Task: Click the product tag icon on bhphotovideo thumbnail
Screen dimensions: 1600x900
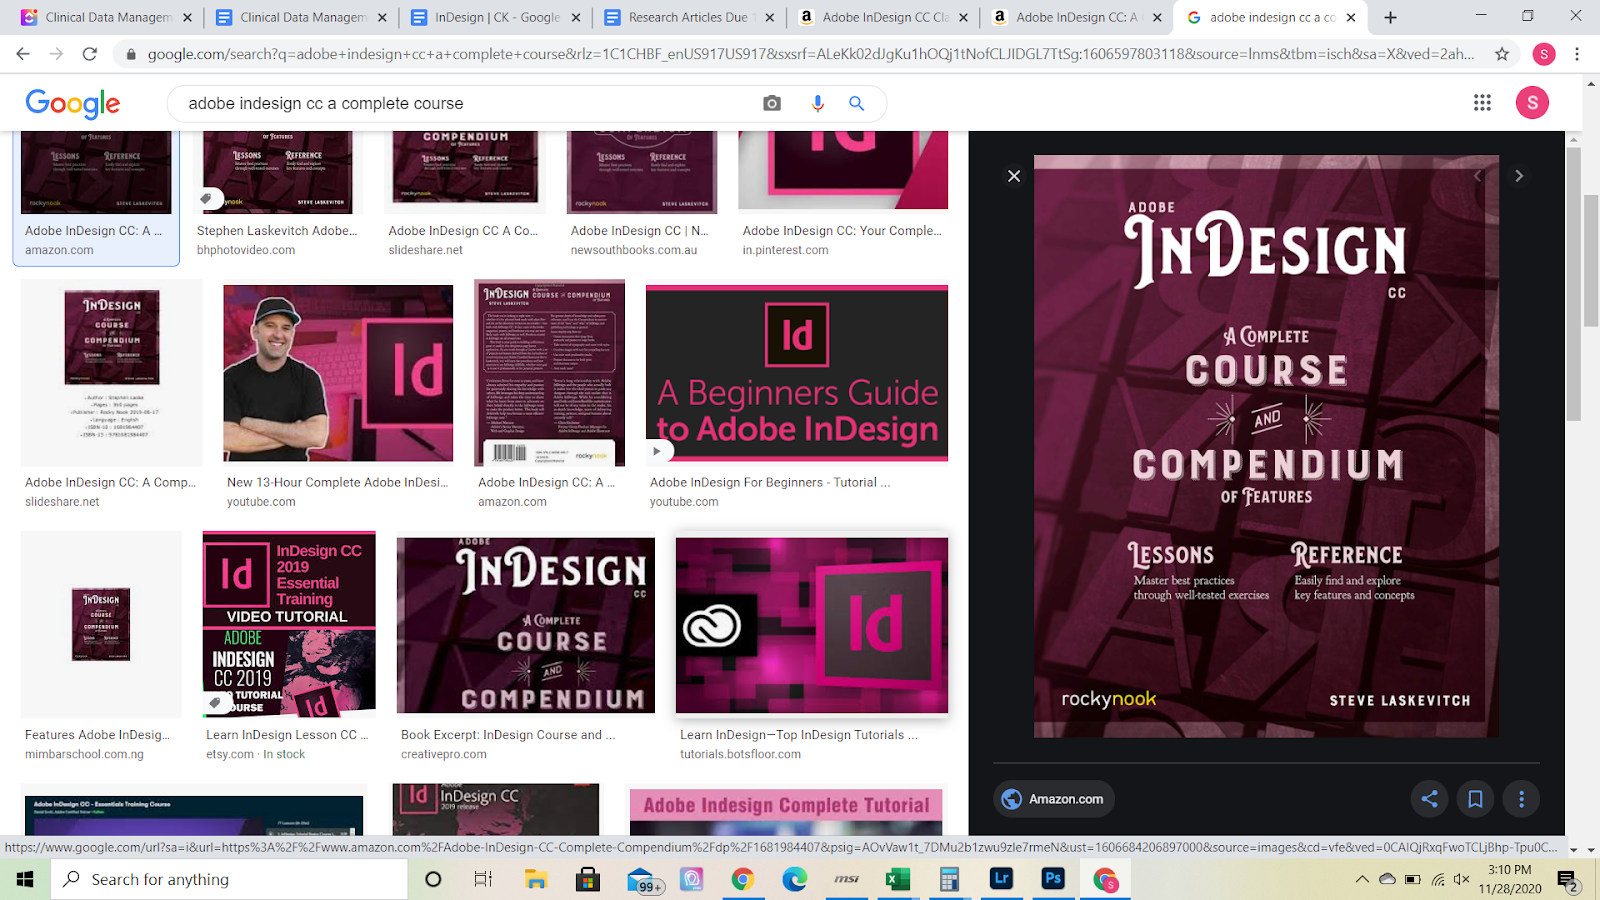Action: pos(206,198)
